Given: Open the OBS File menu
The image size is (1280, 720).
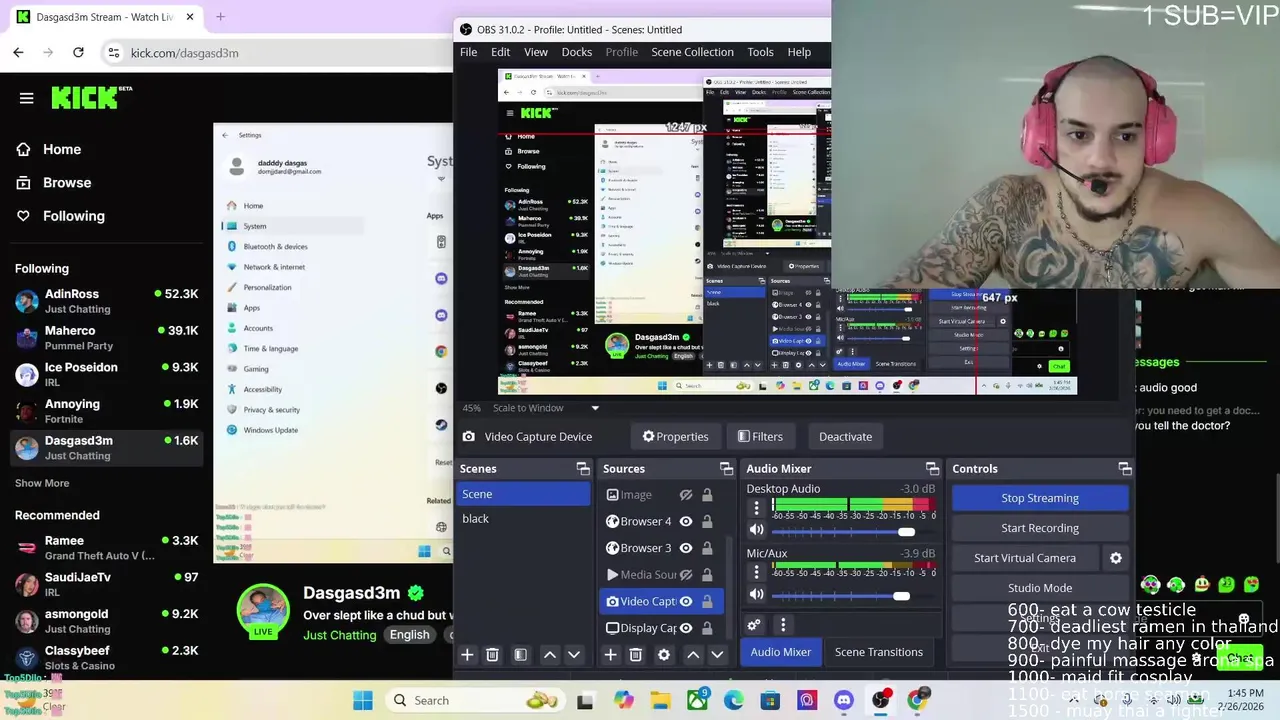Looking at the screenshot, I should 468,52.
